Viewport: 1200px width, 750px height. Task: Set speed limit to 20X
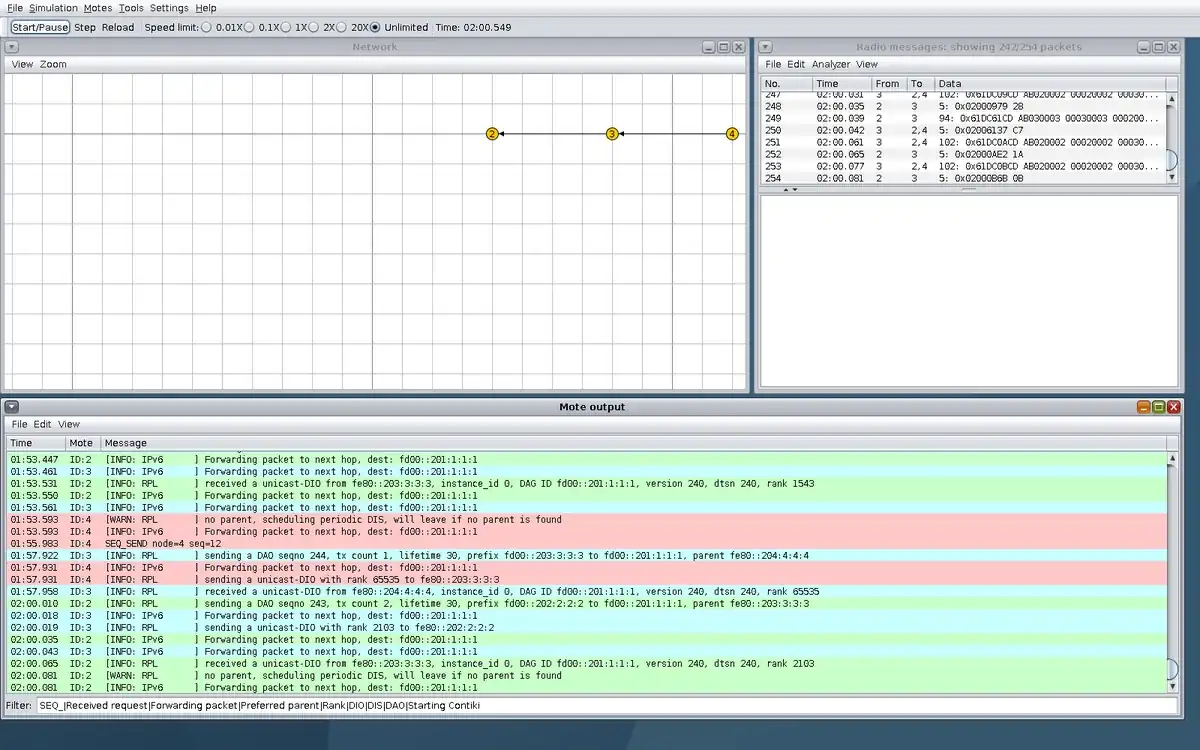[x=341, y=27]
